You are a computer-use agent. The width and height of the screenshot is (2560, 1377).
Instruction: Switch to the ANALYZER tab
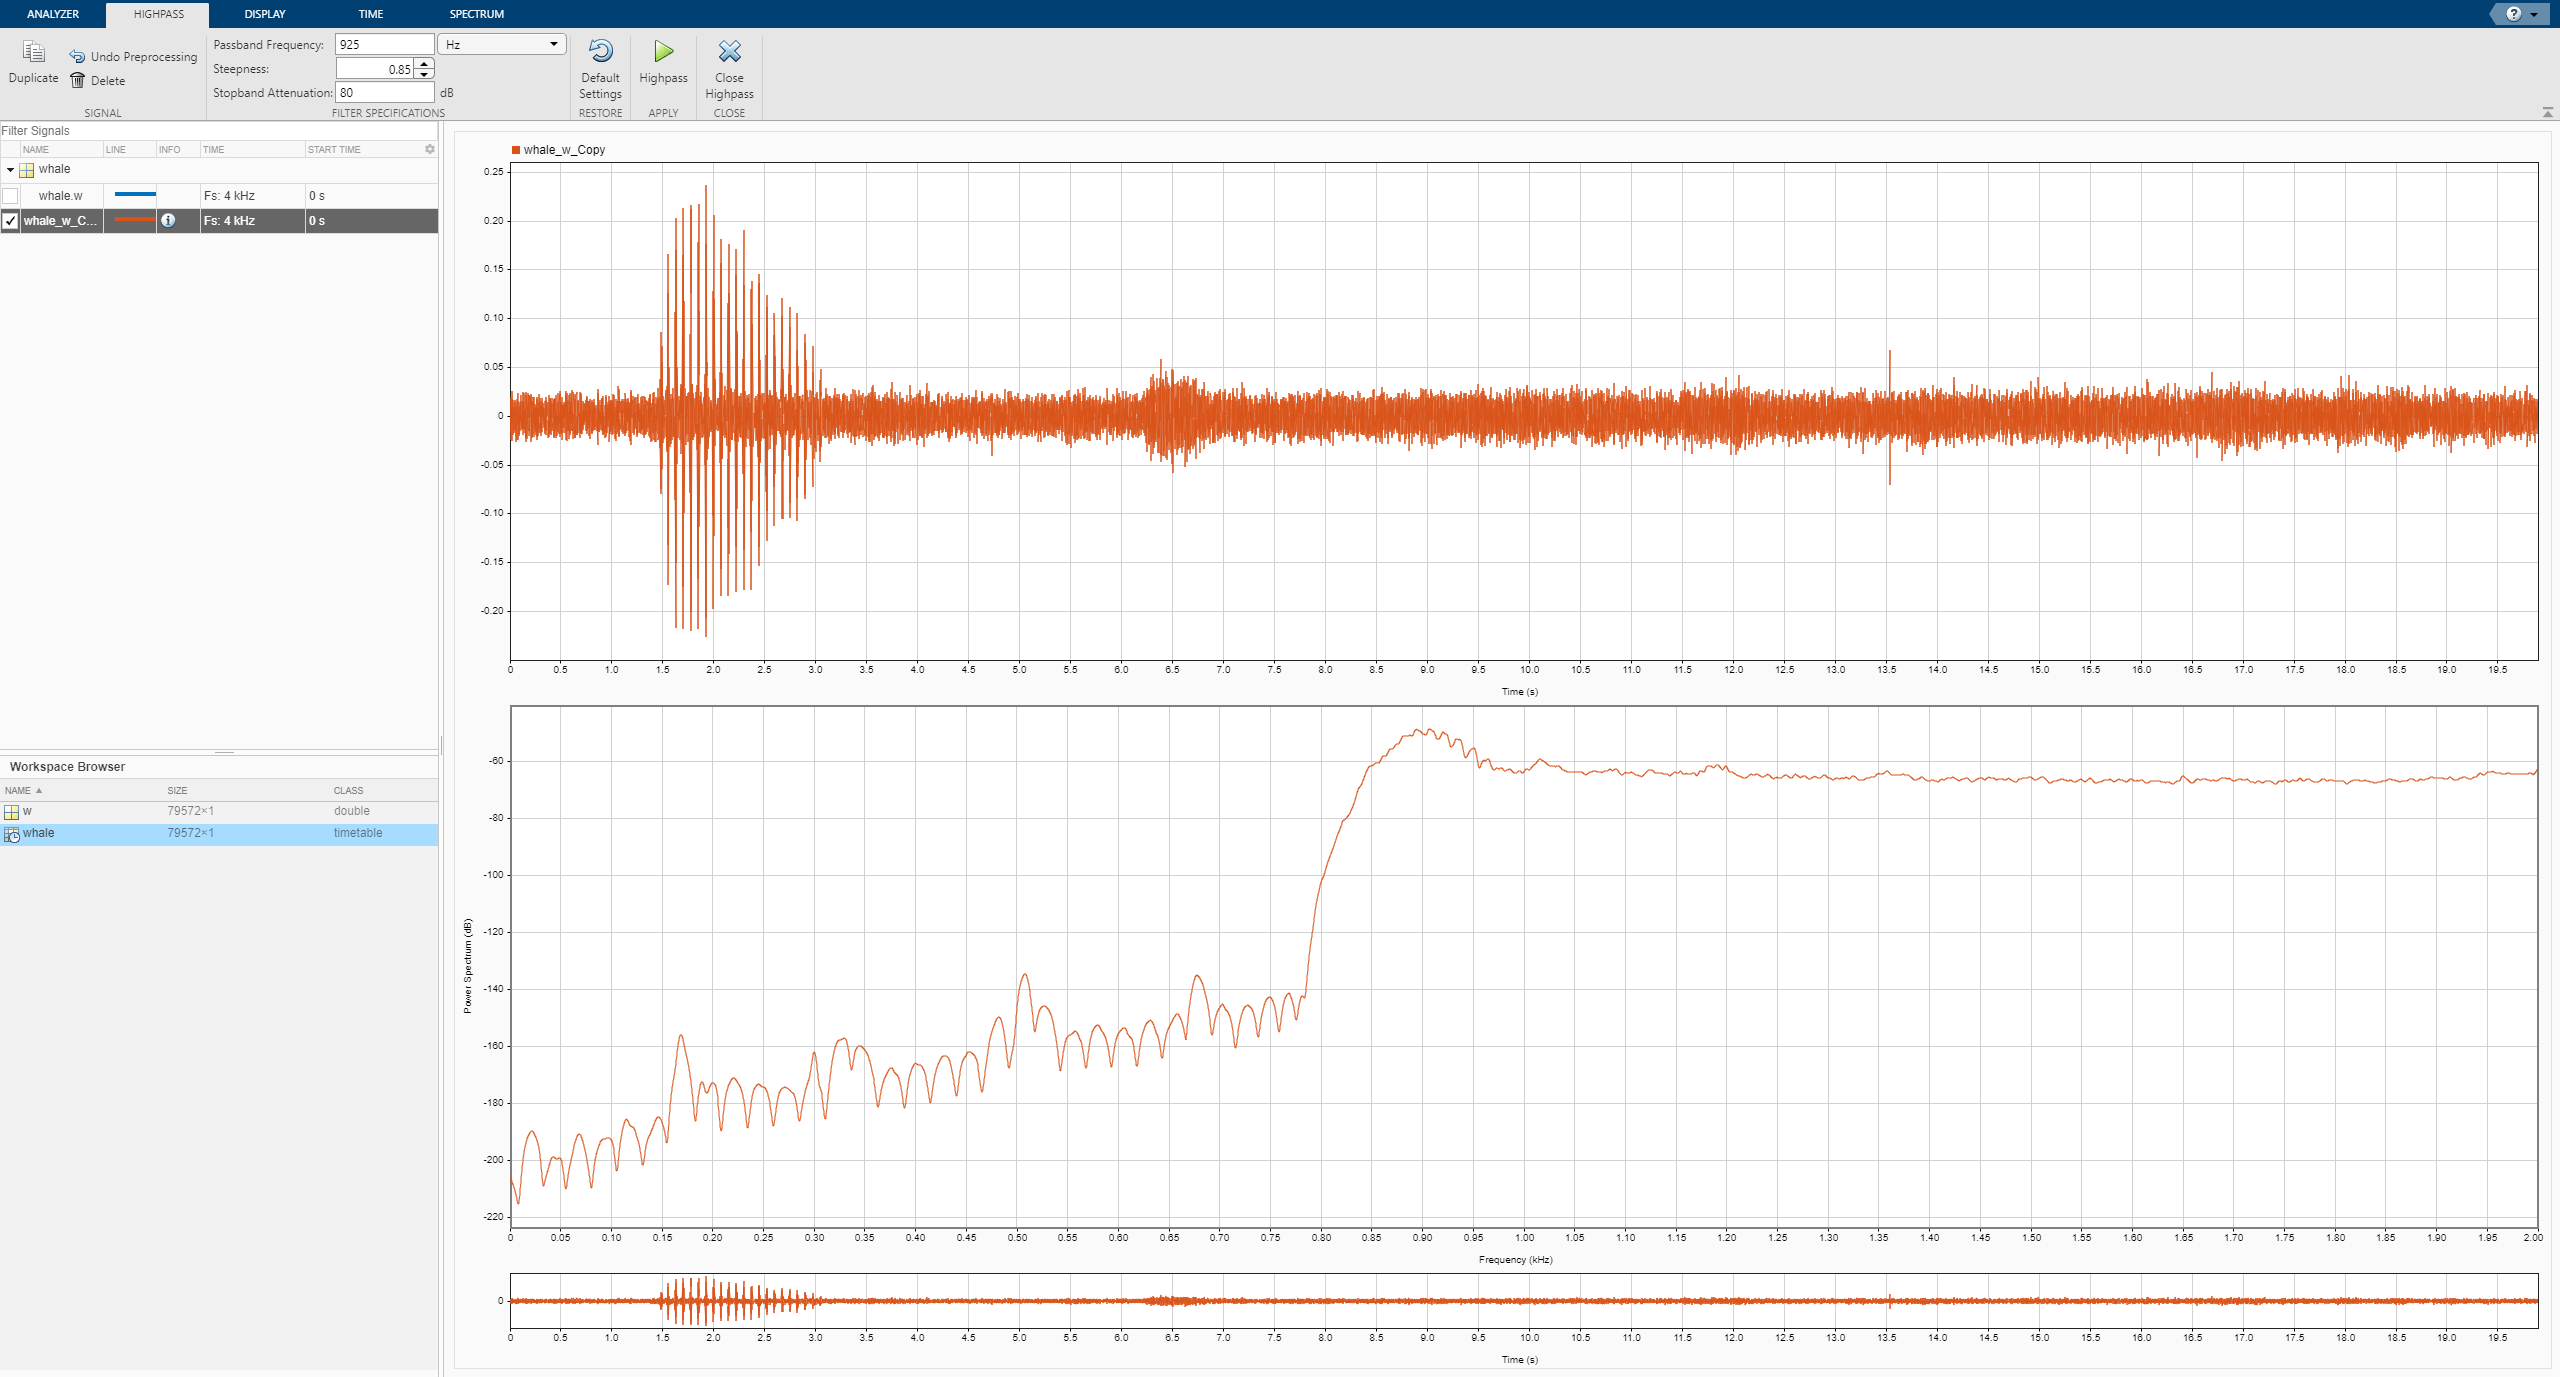(x=53, y=14)
